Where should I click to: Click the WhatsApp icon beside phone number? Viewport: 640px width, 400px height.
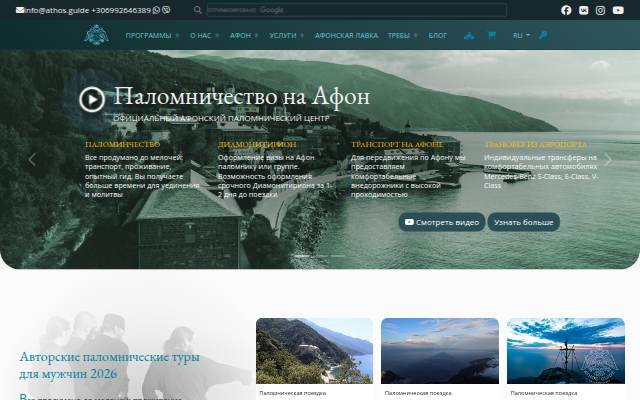156,10
